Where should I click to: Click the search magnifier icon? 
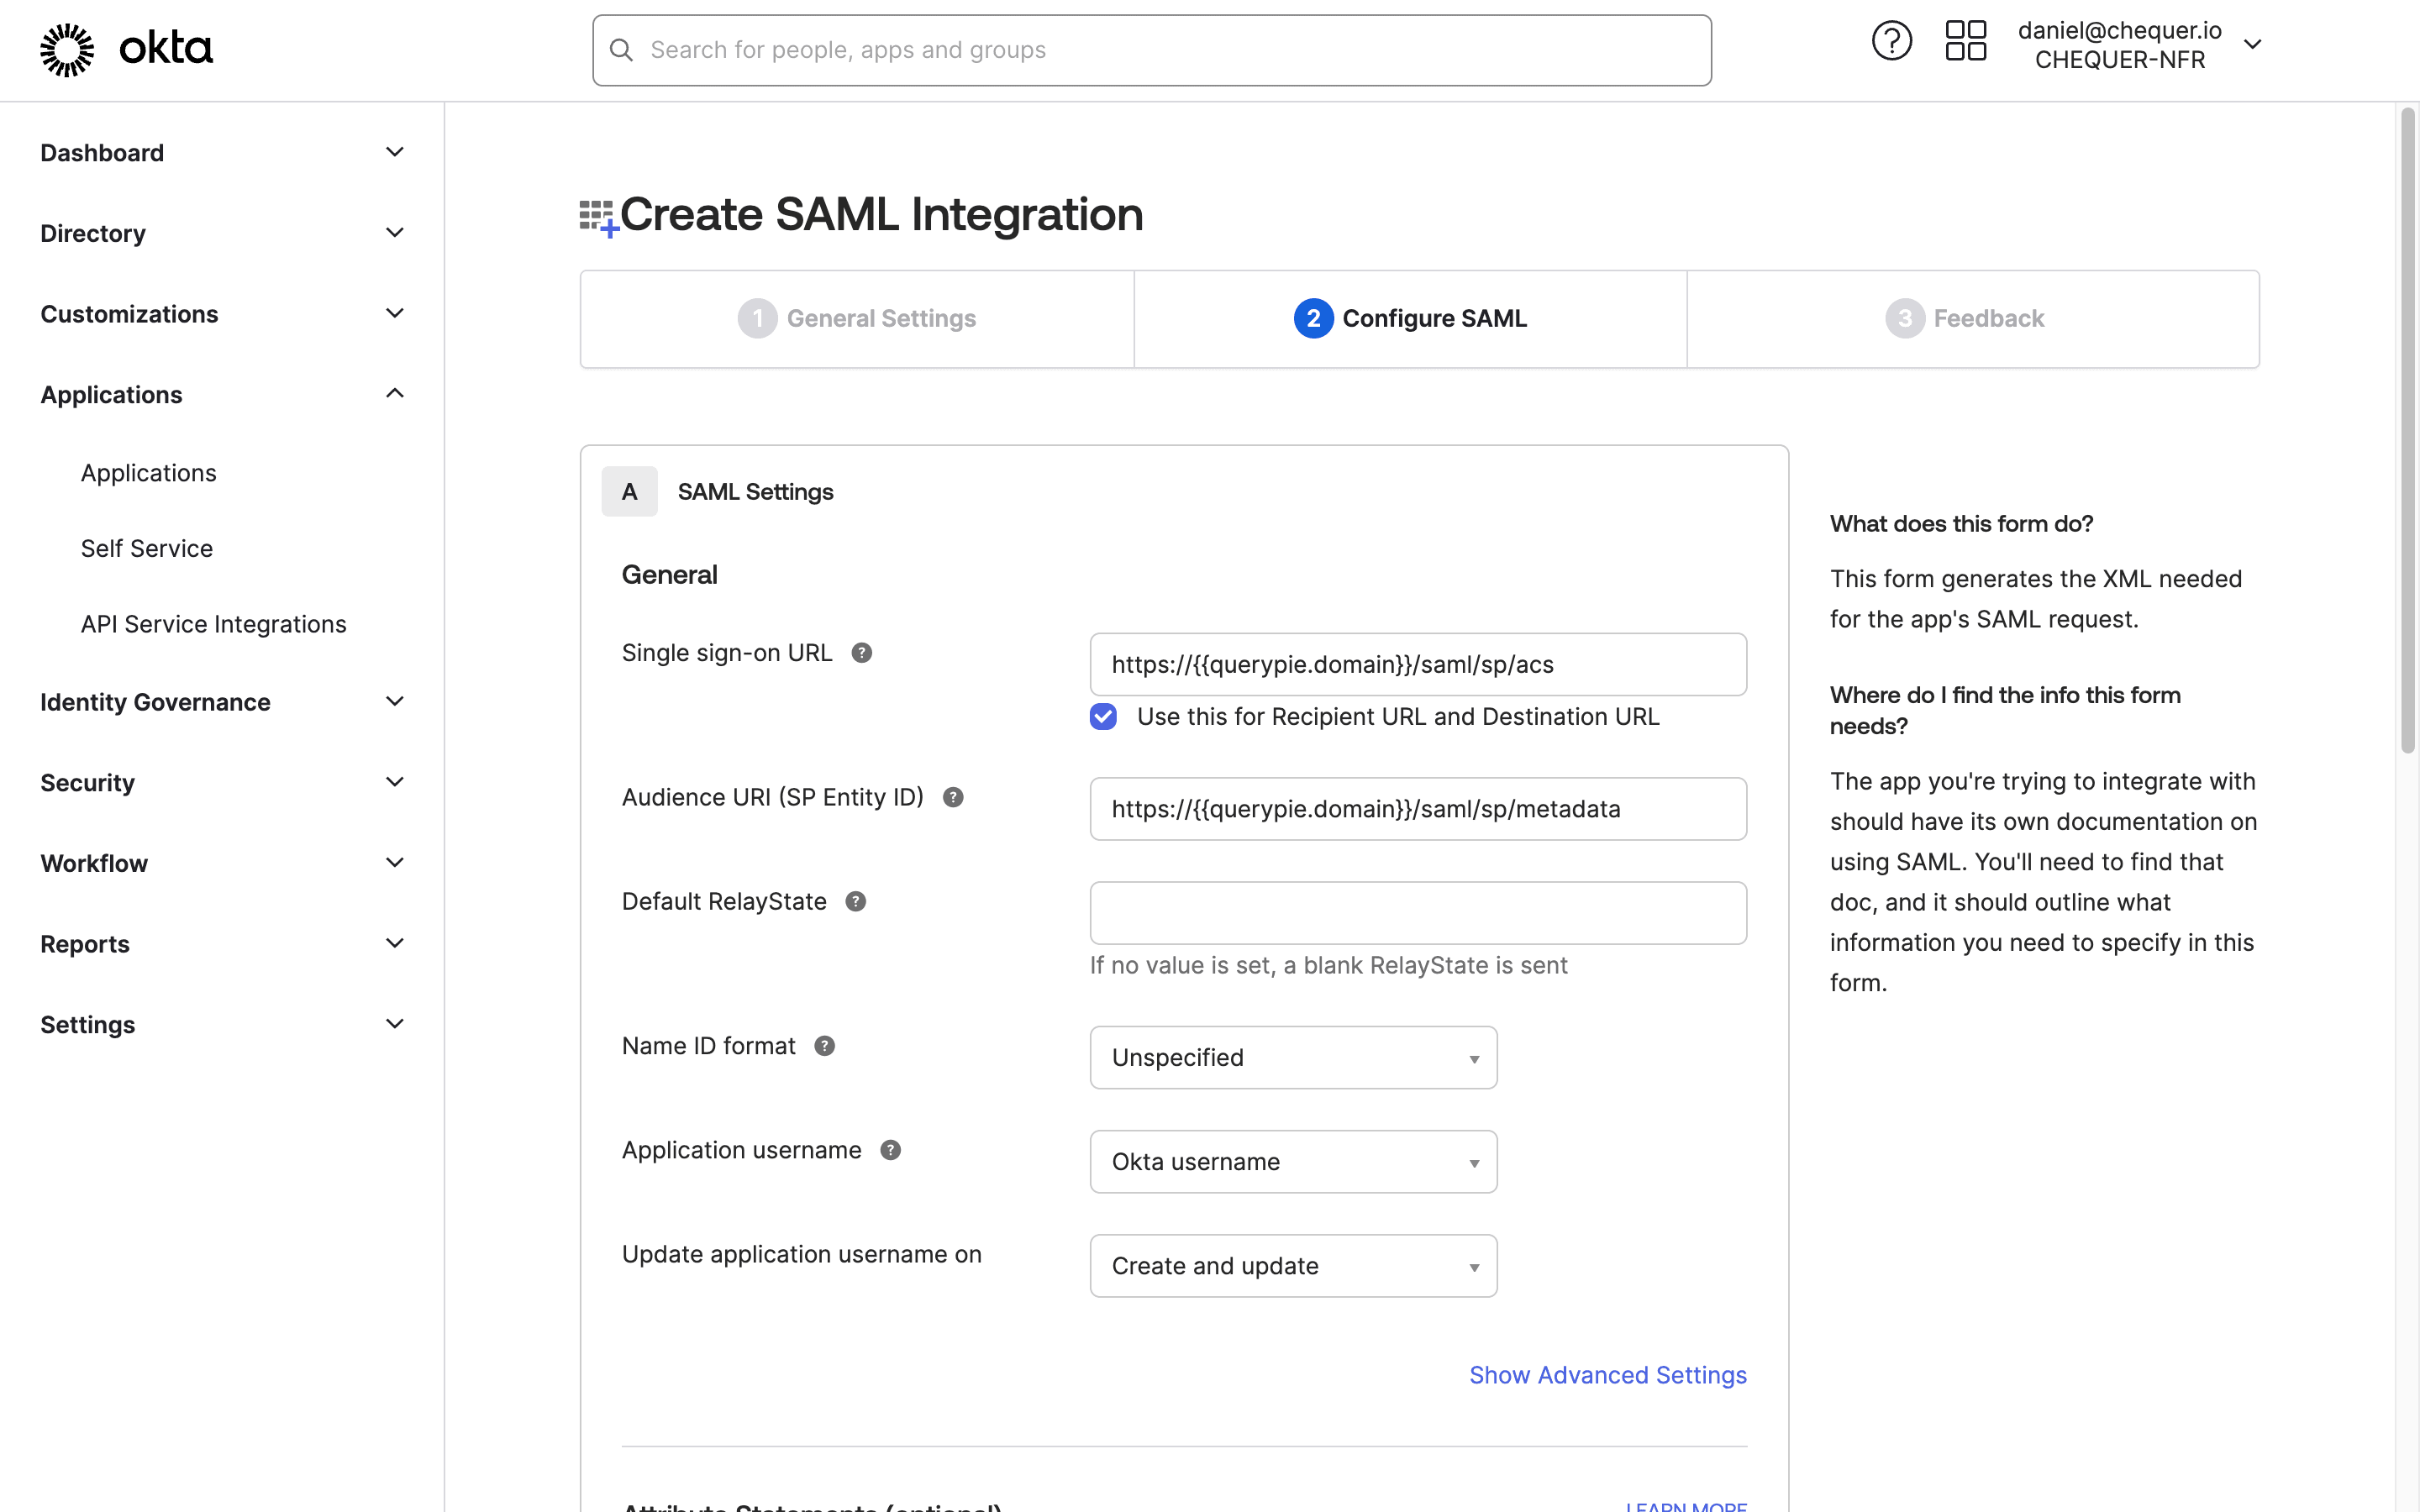(622, 50)
